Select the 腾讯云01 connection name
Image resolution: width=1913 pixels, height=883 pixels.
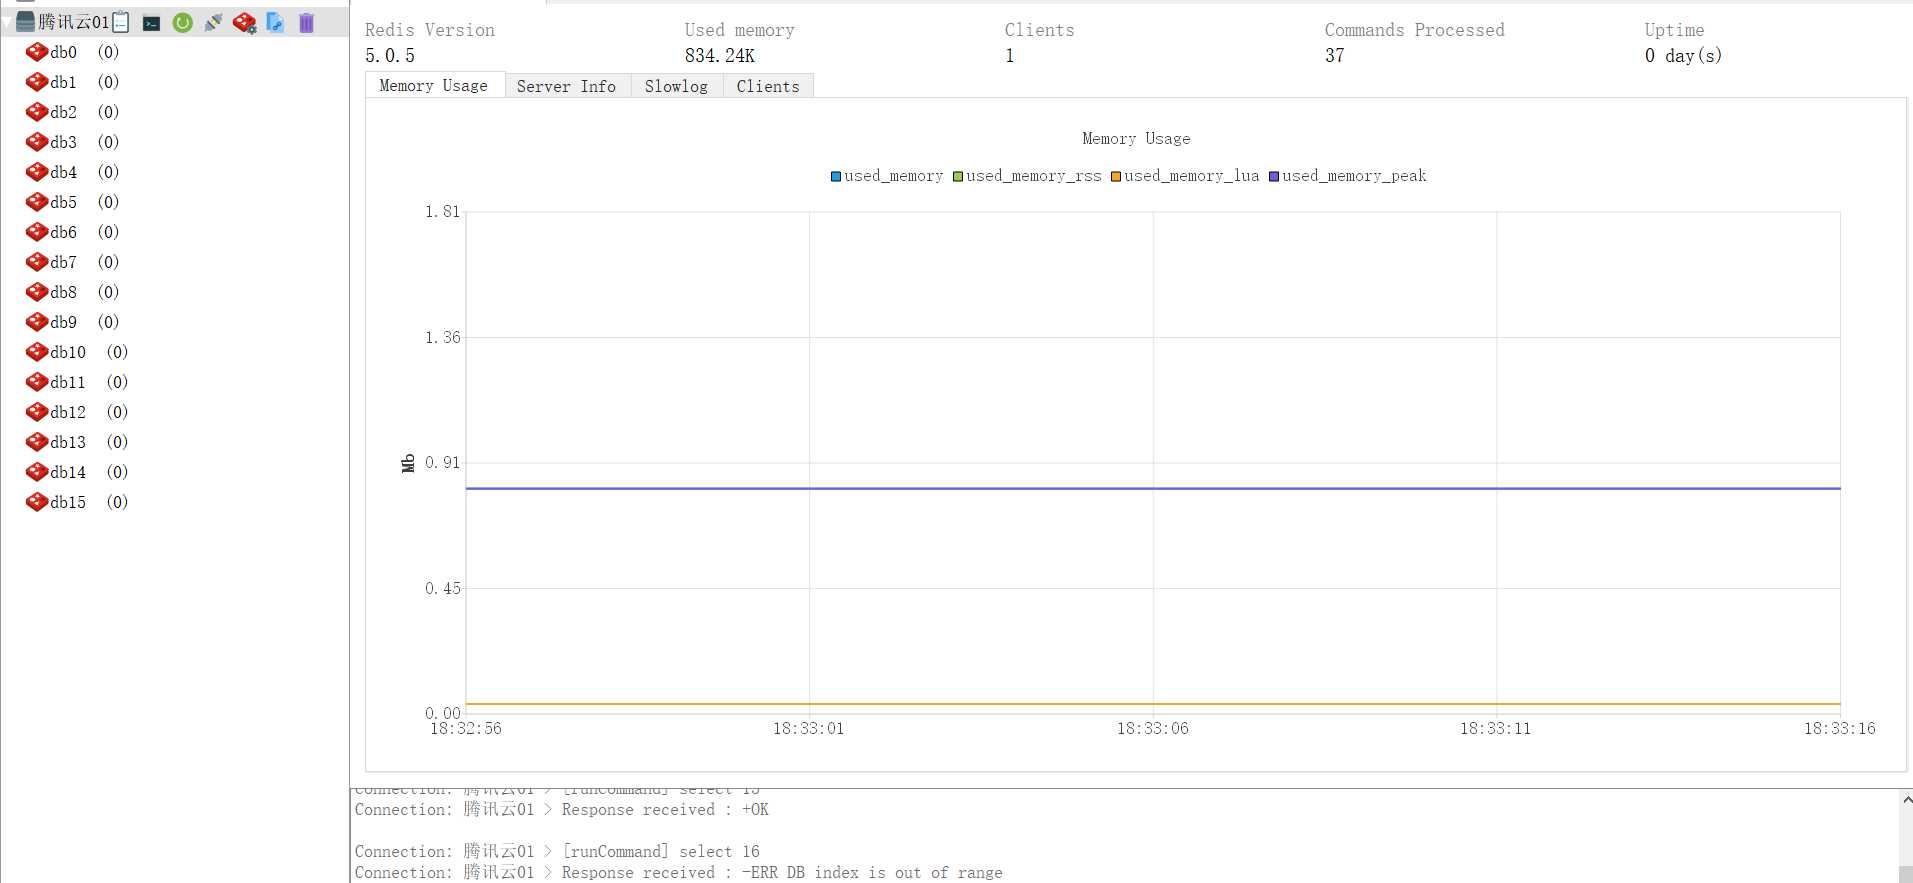pyautogui.click(x=73, y=22)
